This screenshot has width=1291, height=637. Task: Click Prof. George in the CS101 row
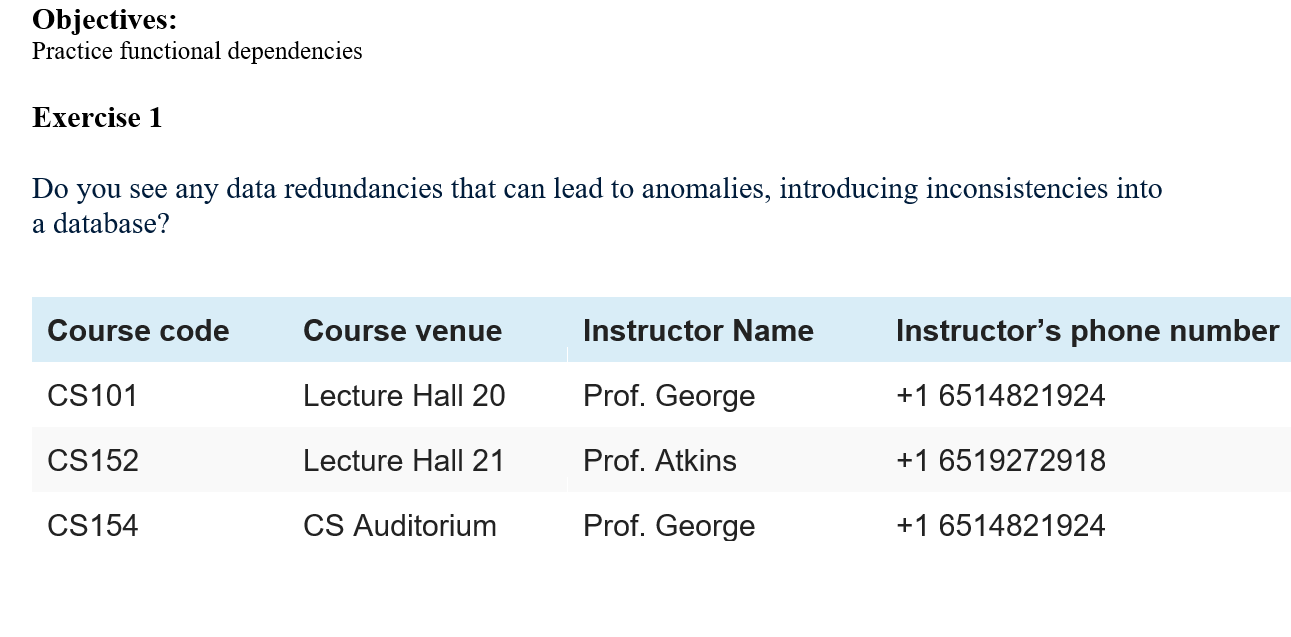[669, 396]
